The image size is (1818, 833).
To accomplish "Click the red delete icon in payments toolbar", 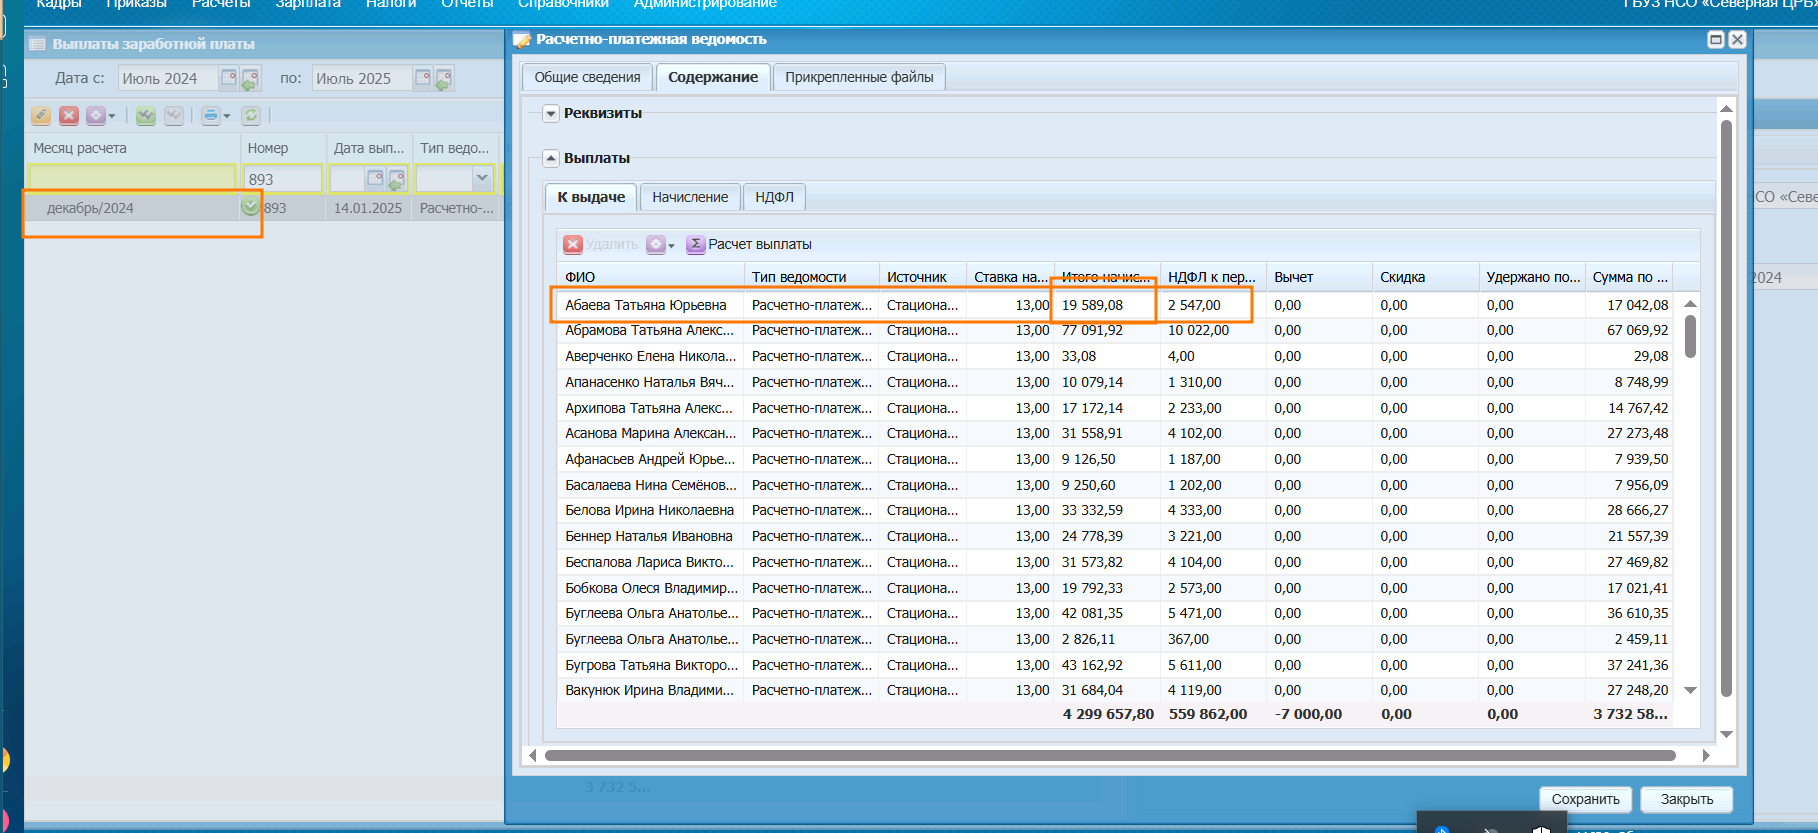I will click(69, 116).
